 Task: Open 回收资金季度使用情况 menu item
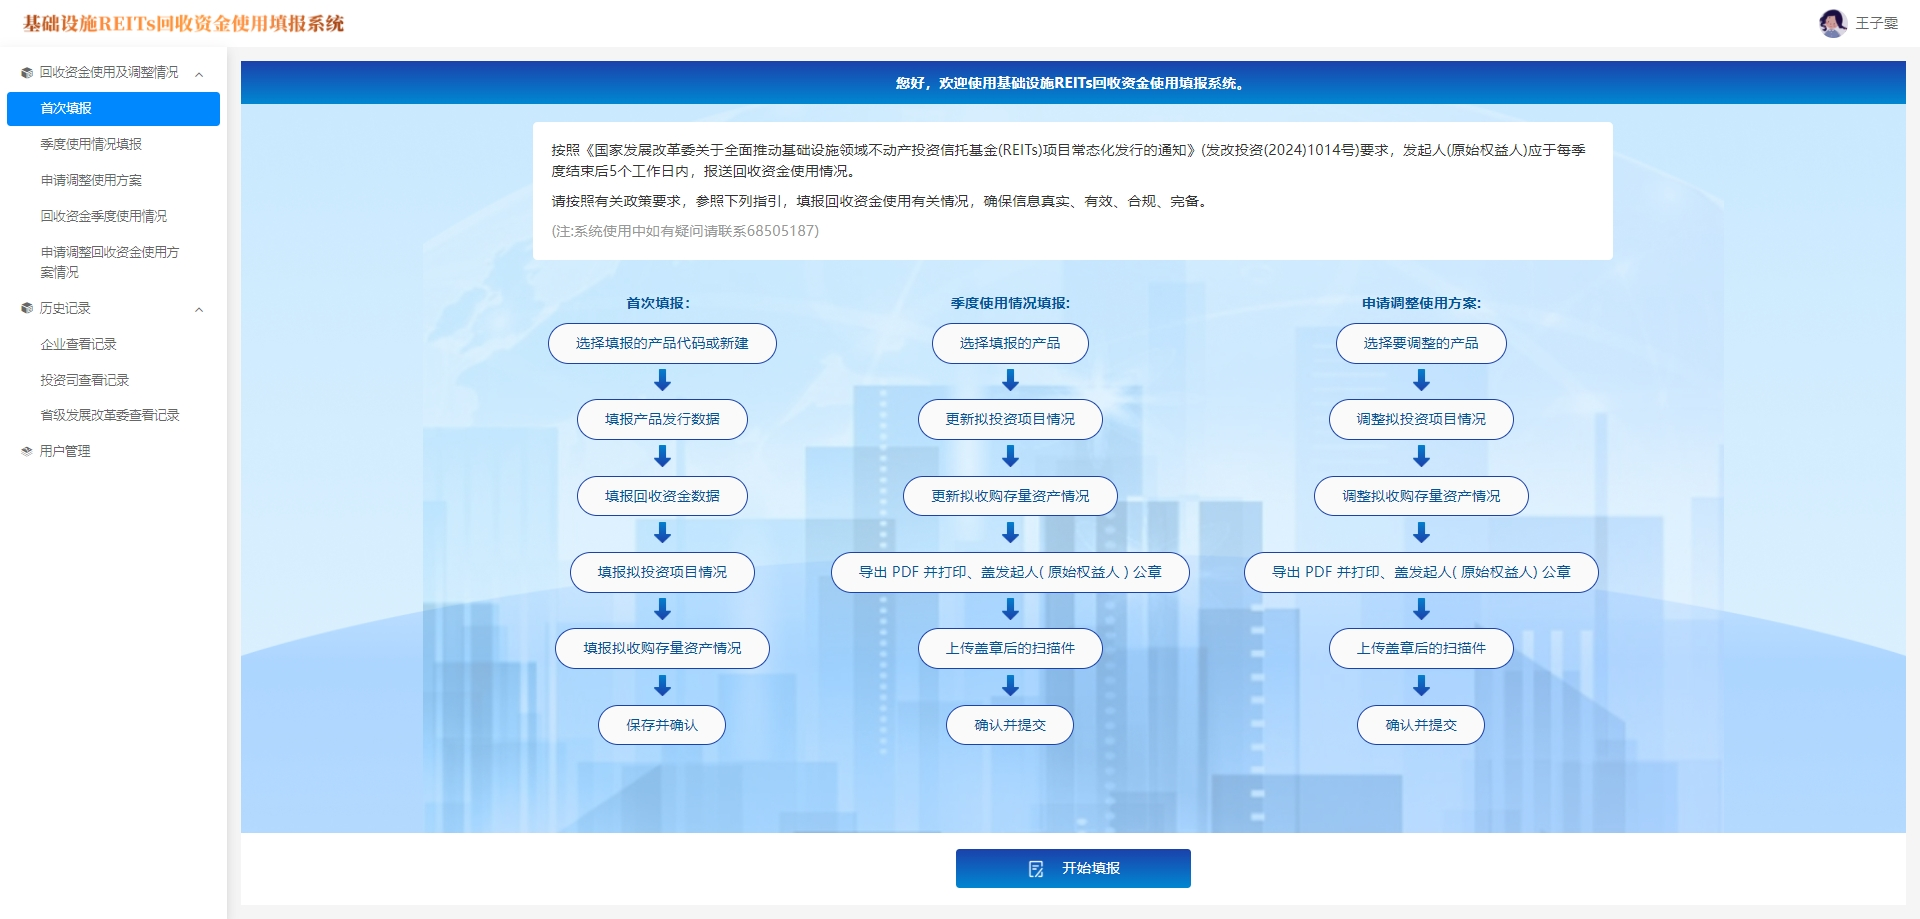104,216
